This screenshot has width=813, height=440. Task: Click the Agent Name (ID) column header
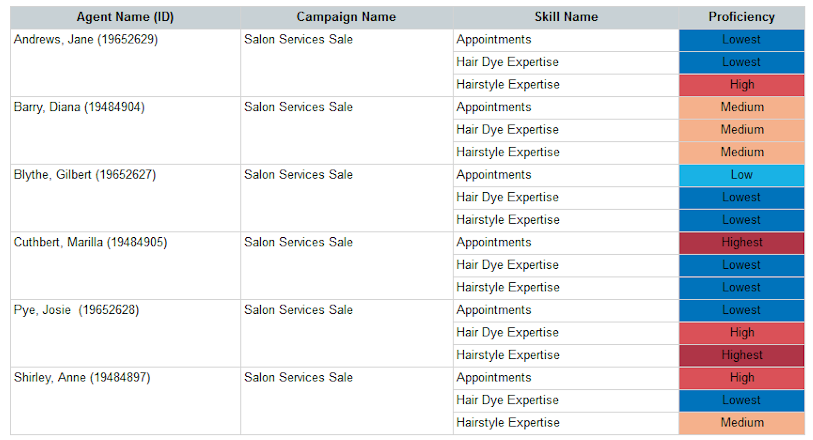pos(125,17)
